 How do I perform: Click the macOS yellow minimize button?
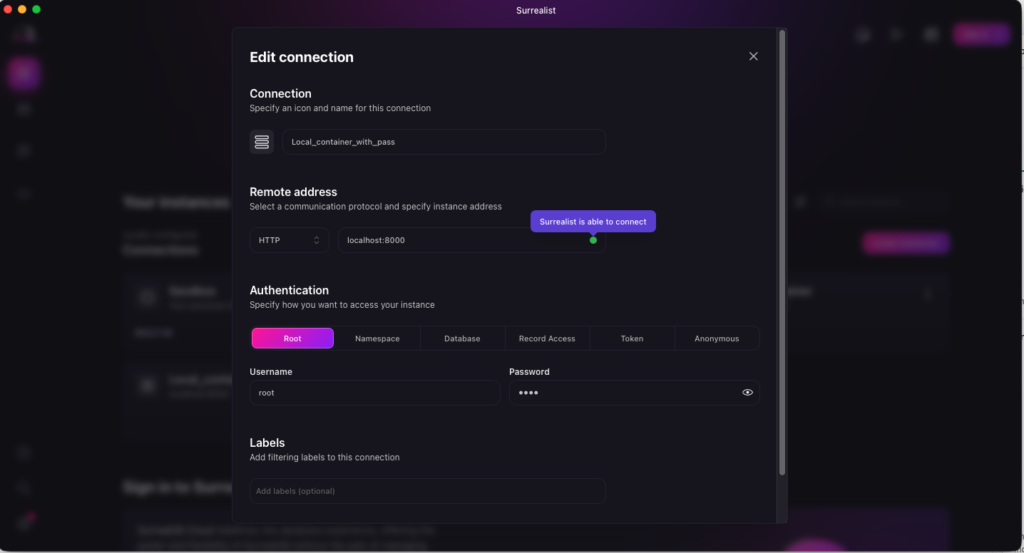22,9
